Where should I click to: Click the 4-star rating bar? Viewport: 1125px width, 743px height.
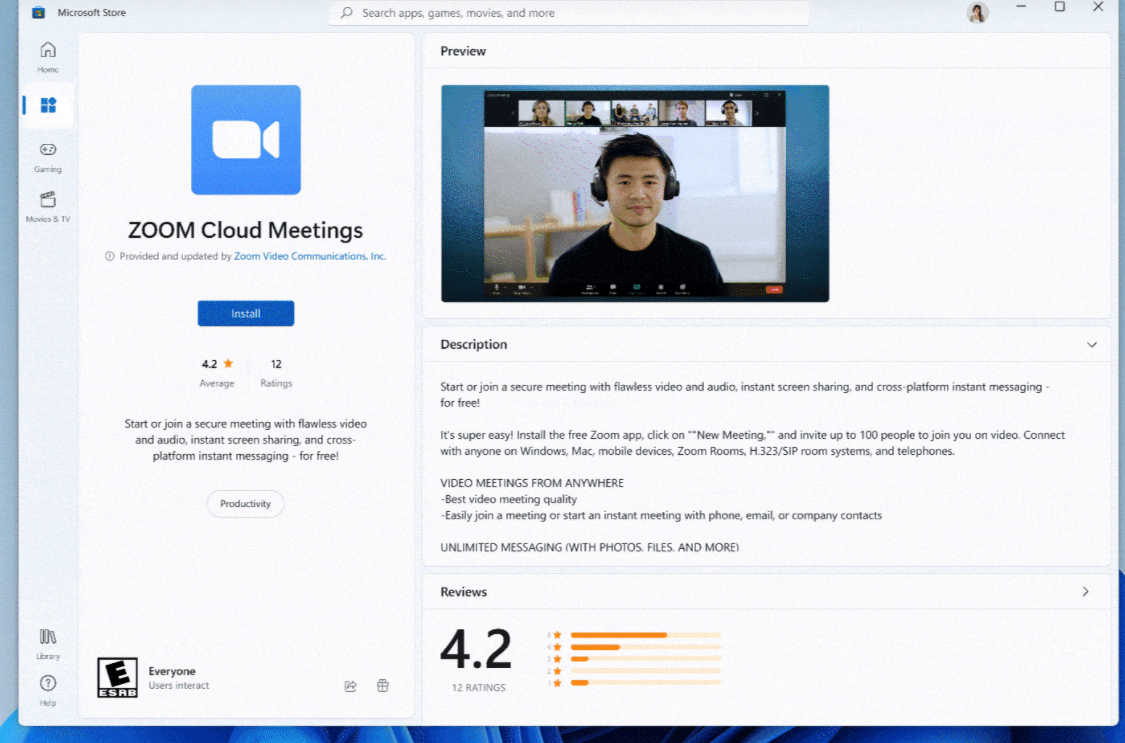(646, 647)
